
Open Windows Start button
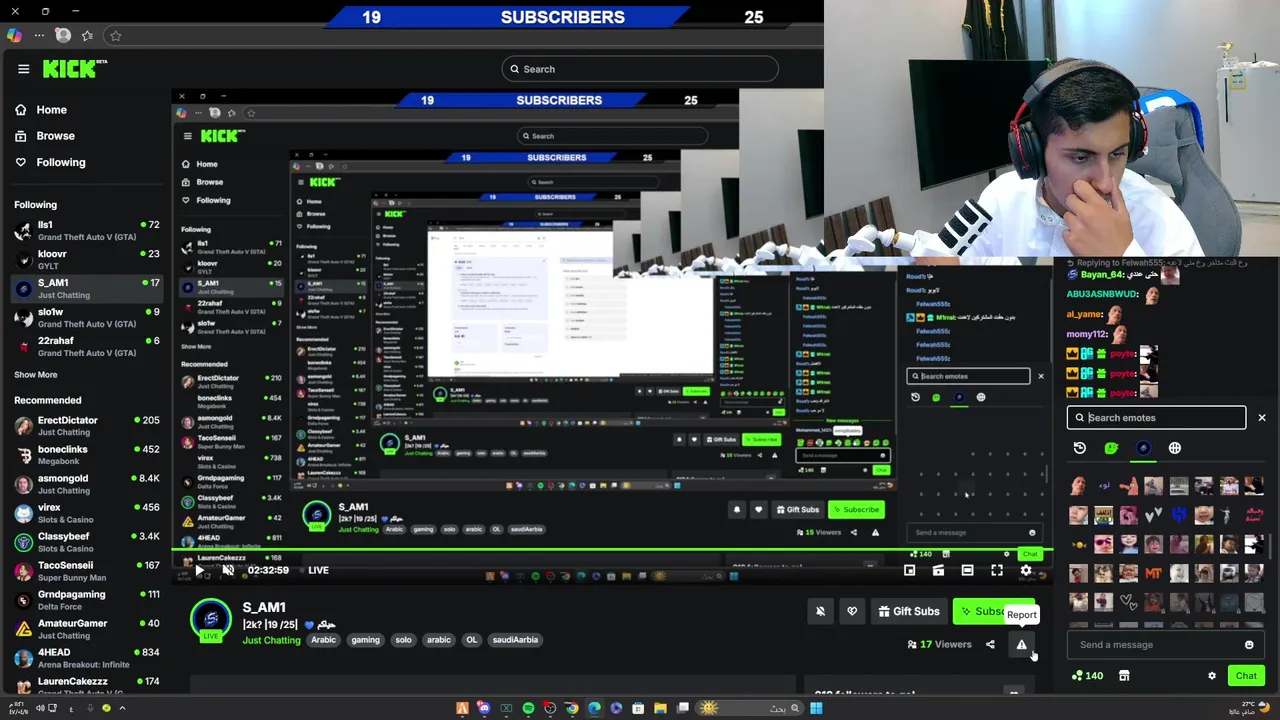click(816, 708)
